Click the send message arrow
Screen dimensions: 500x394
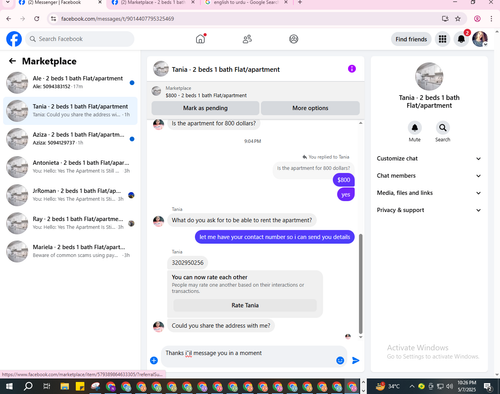pos(356,360)
